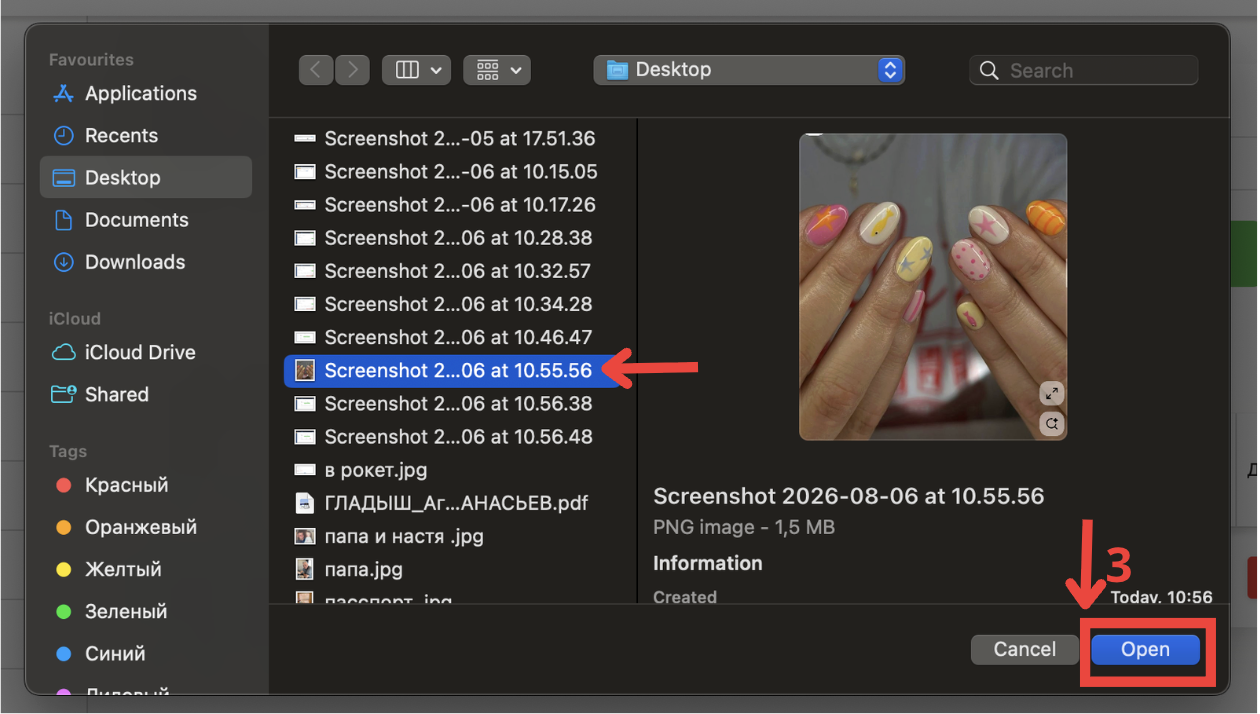1260x714 pixels.
Task: Go back with the left chevron button
Action: [x=316, y=70]
